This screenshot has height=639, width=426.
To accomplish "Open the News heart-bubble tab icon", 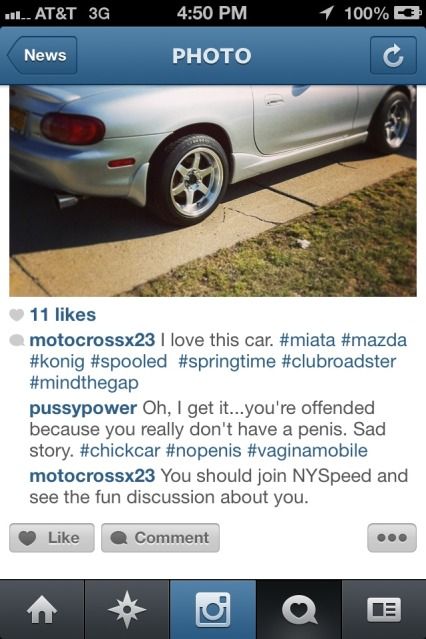I will pos(299,610).
